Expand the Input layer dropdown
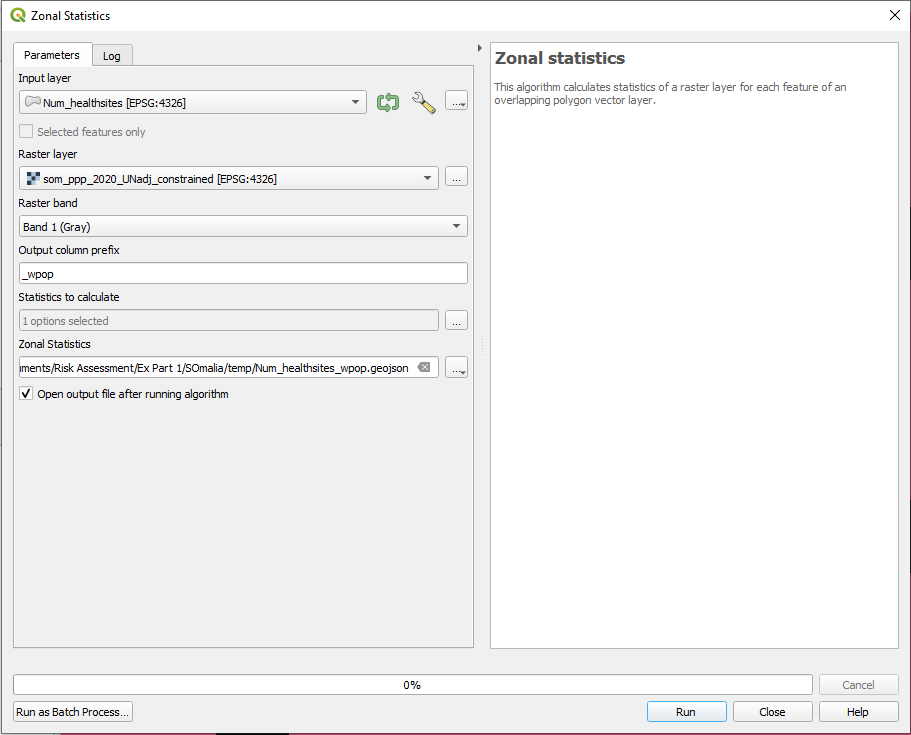 tap(357, 102)
